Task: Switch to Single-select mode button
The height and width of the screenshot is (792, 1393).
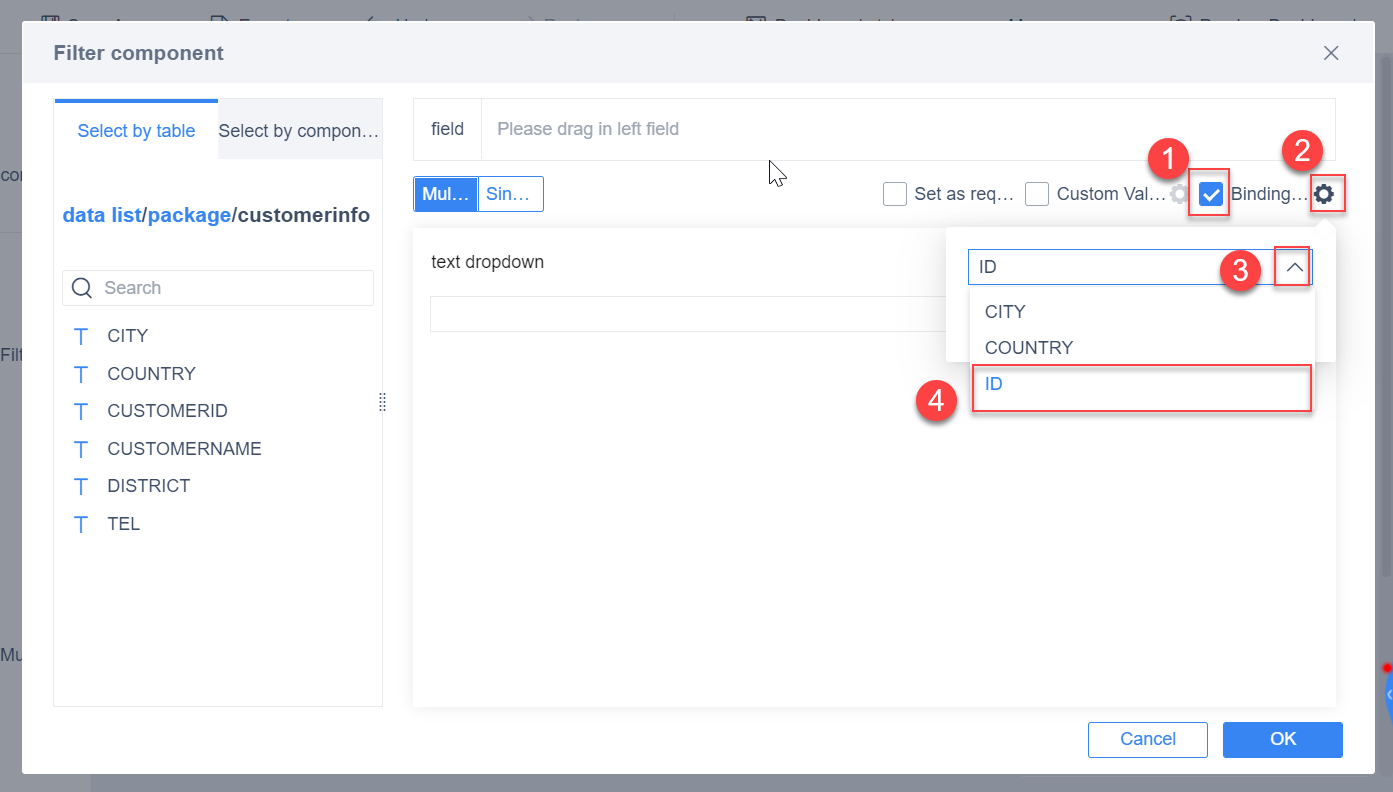Action: [511, 194]
